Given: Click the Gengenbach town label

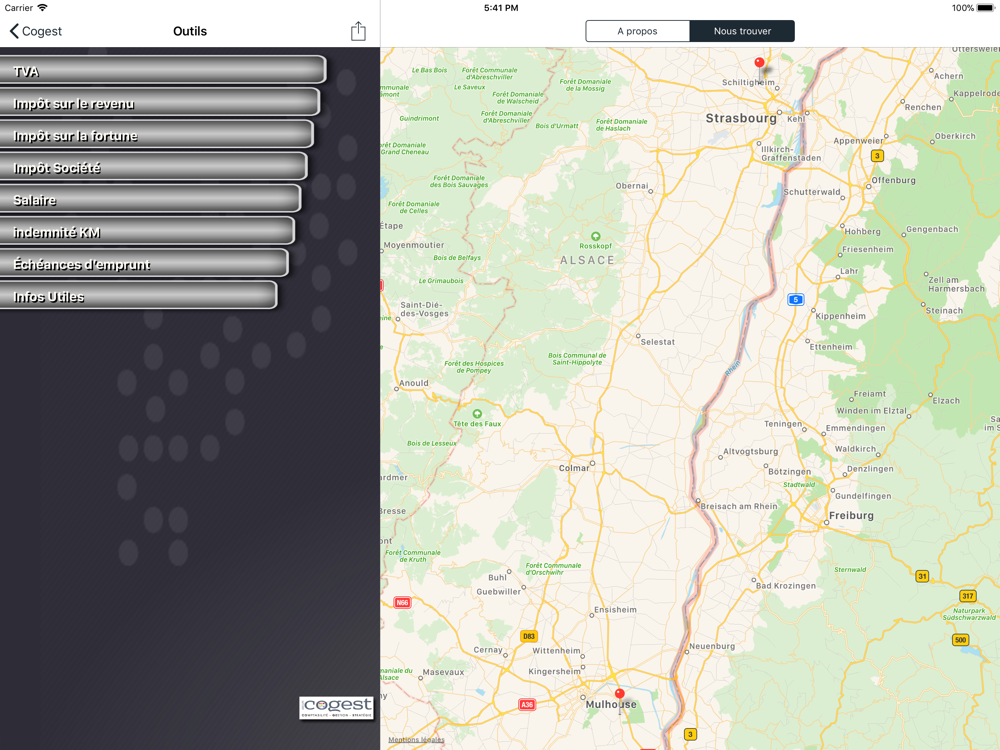Looking at the screenshot, I should click(x=932, y=230).
